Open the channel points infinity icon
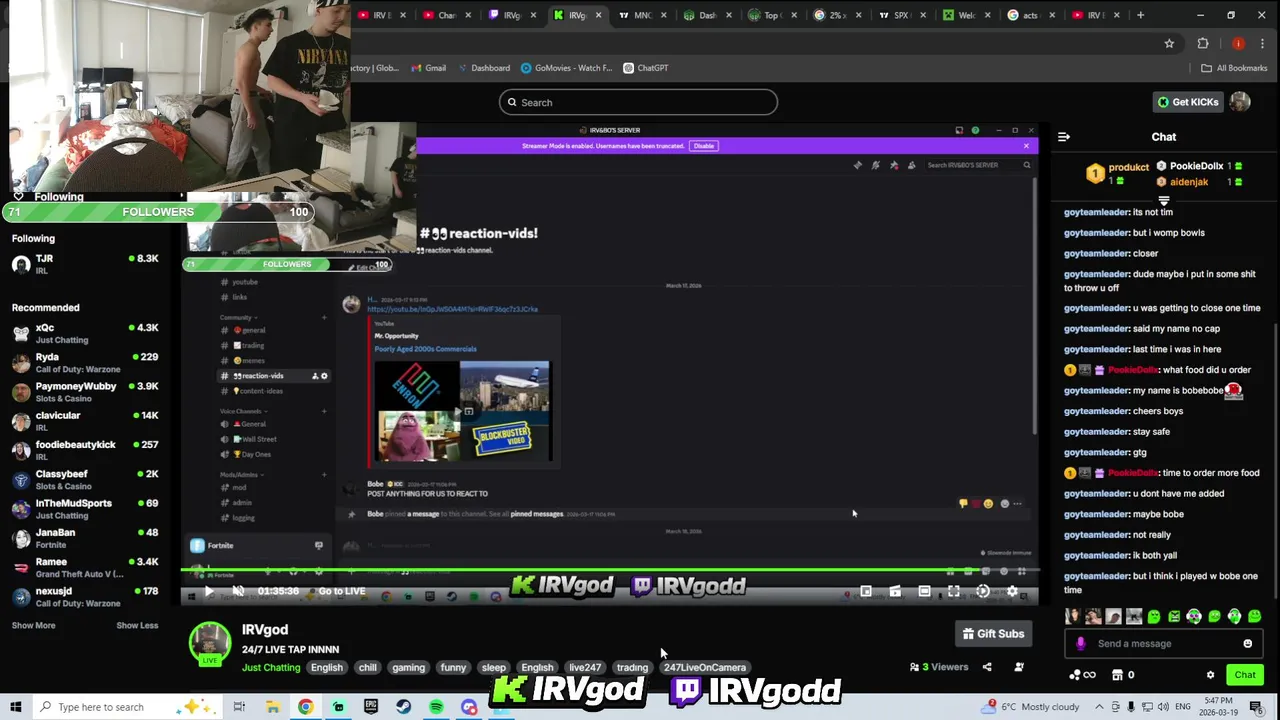This screenshot has width=1280, height=720. [1083, 675]
